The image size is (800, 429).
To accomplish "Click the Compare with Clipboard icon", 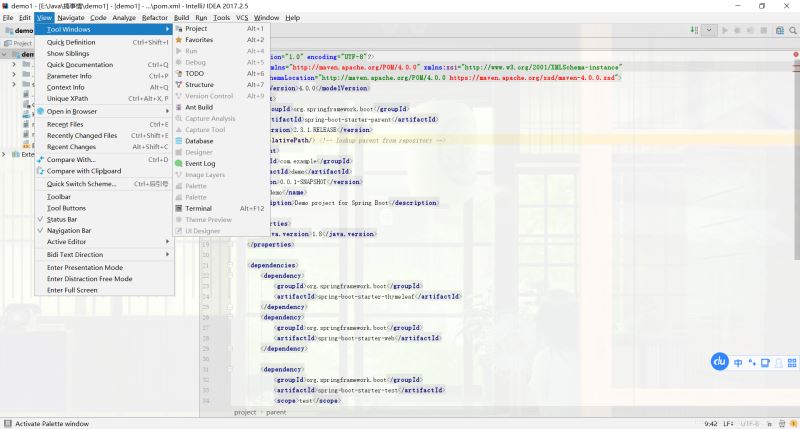I will [x=40, y=171].
